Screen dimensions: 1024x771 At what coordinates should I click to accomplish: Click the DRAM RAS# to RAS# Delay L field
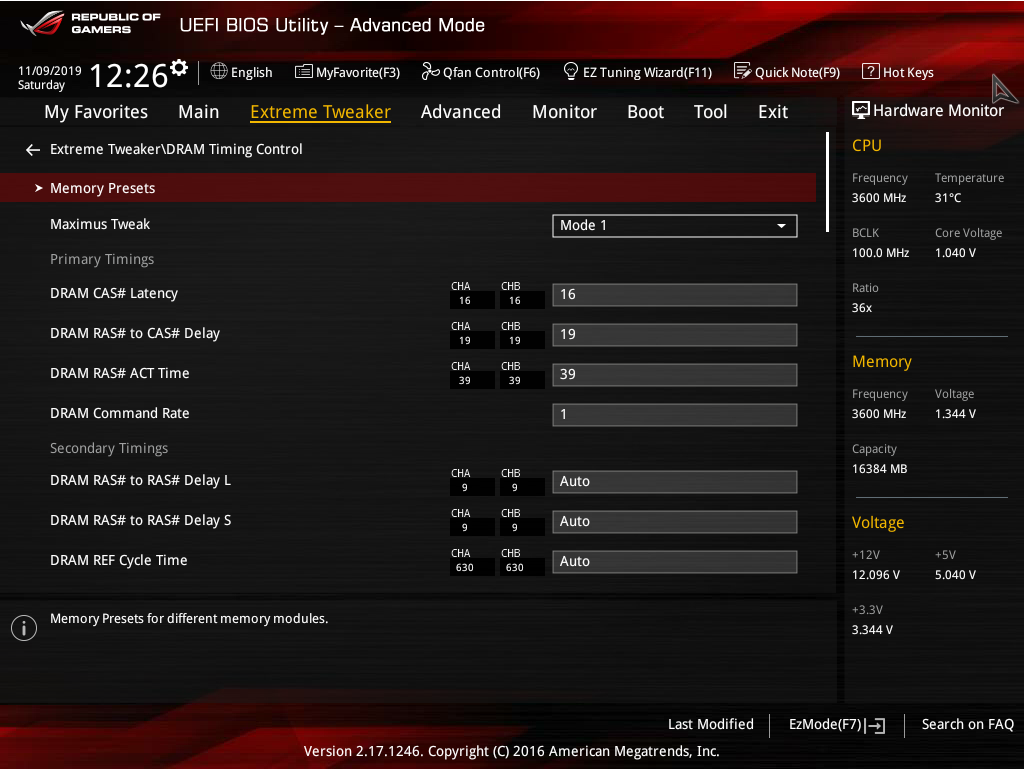675,482
